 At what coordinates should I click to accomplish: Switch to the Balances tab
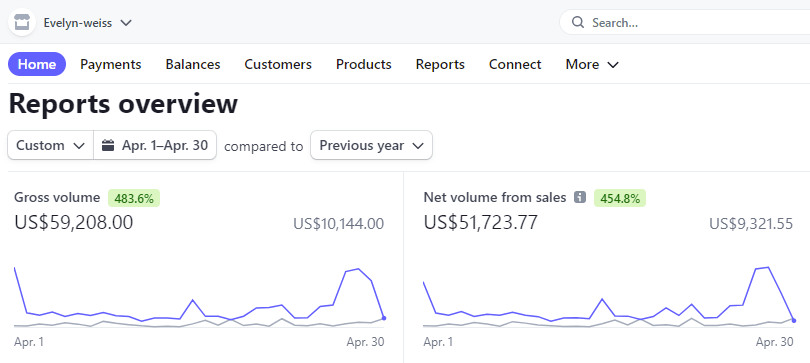[x=193, y=65]
